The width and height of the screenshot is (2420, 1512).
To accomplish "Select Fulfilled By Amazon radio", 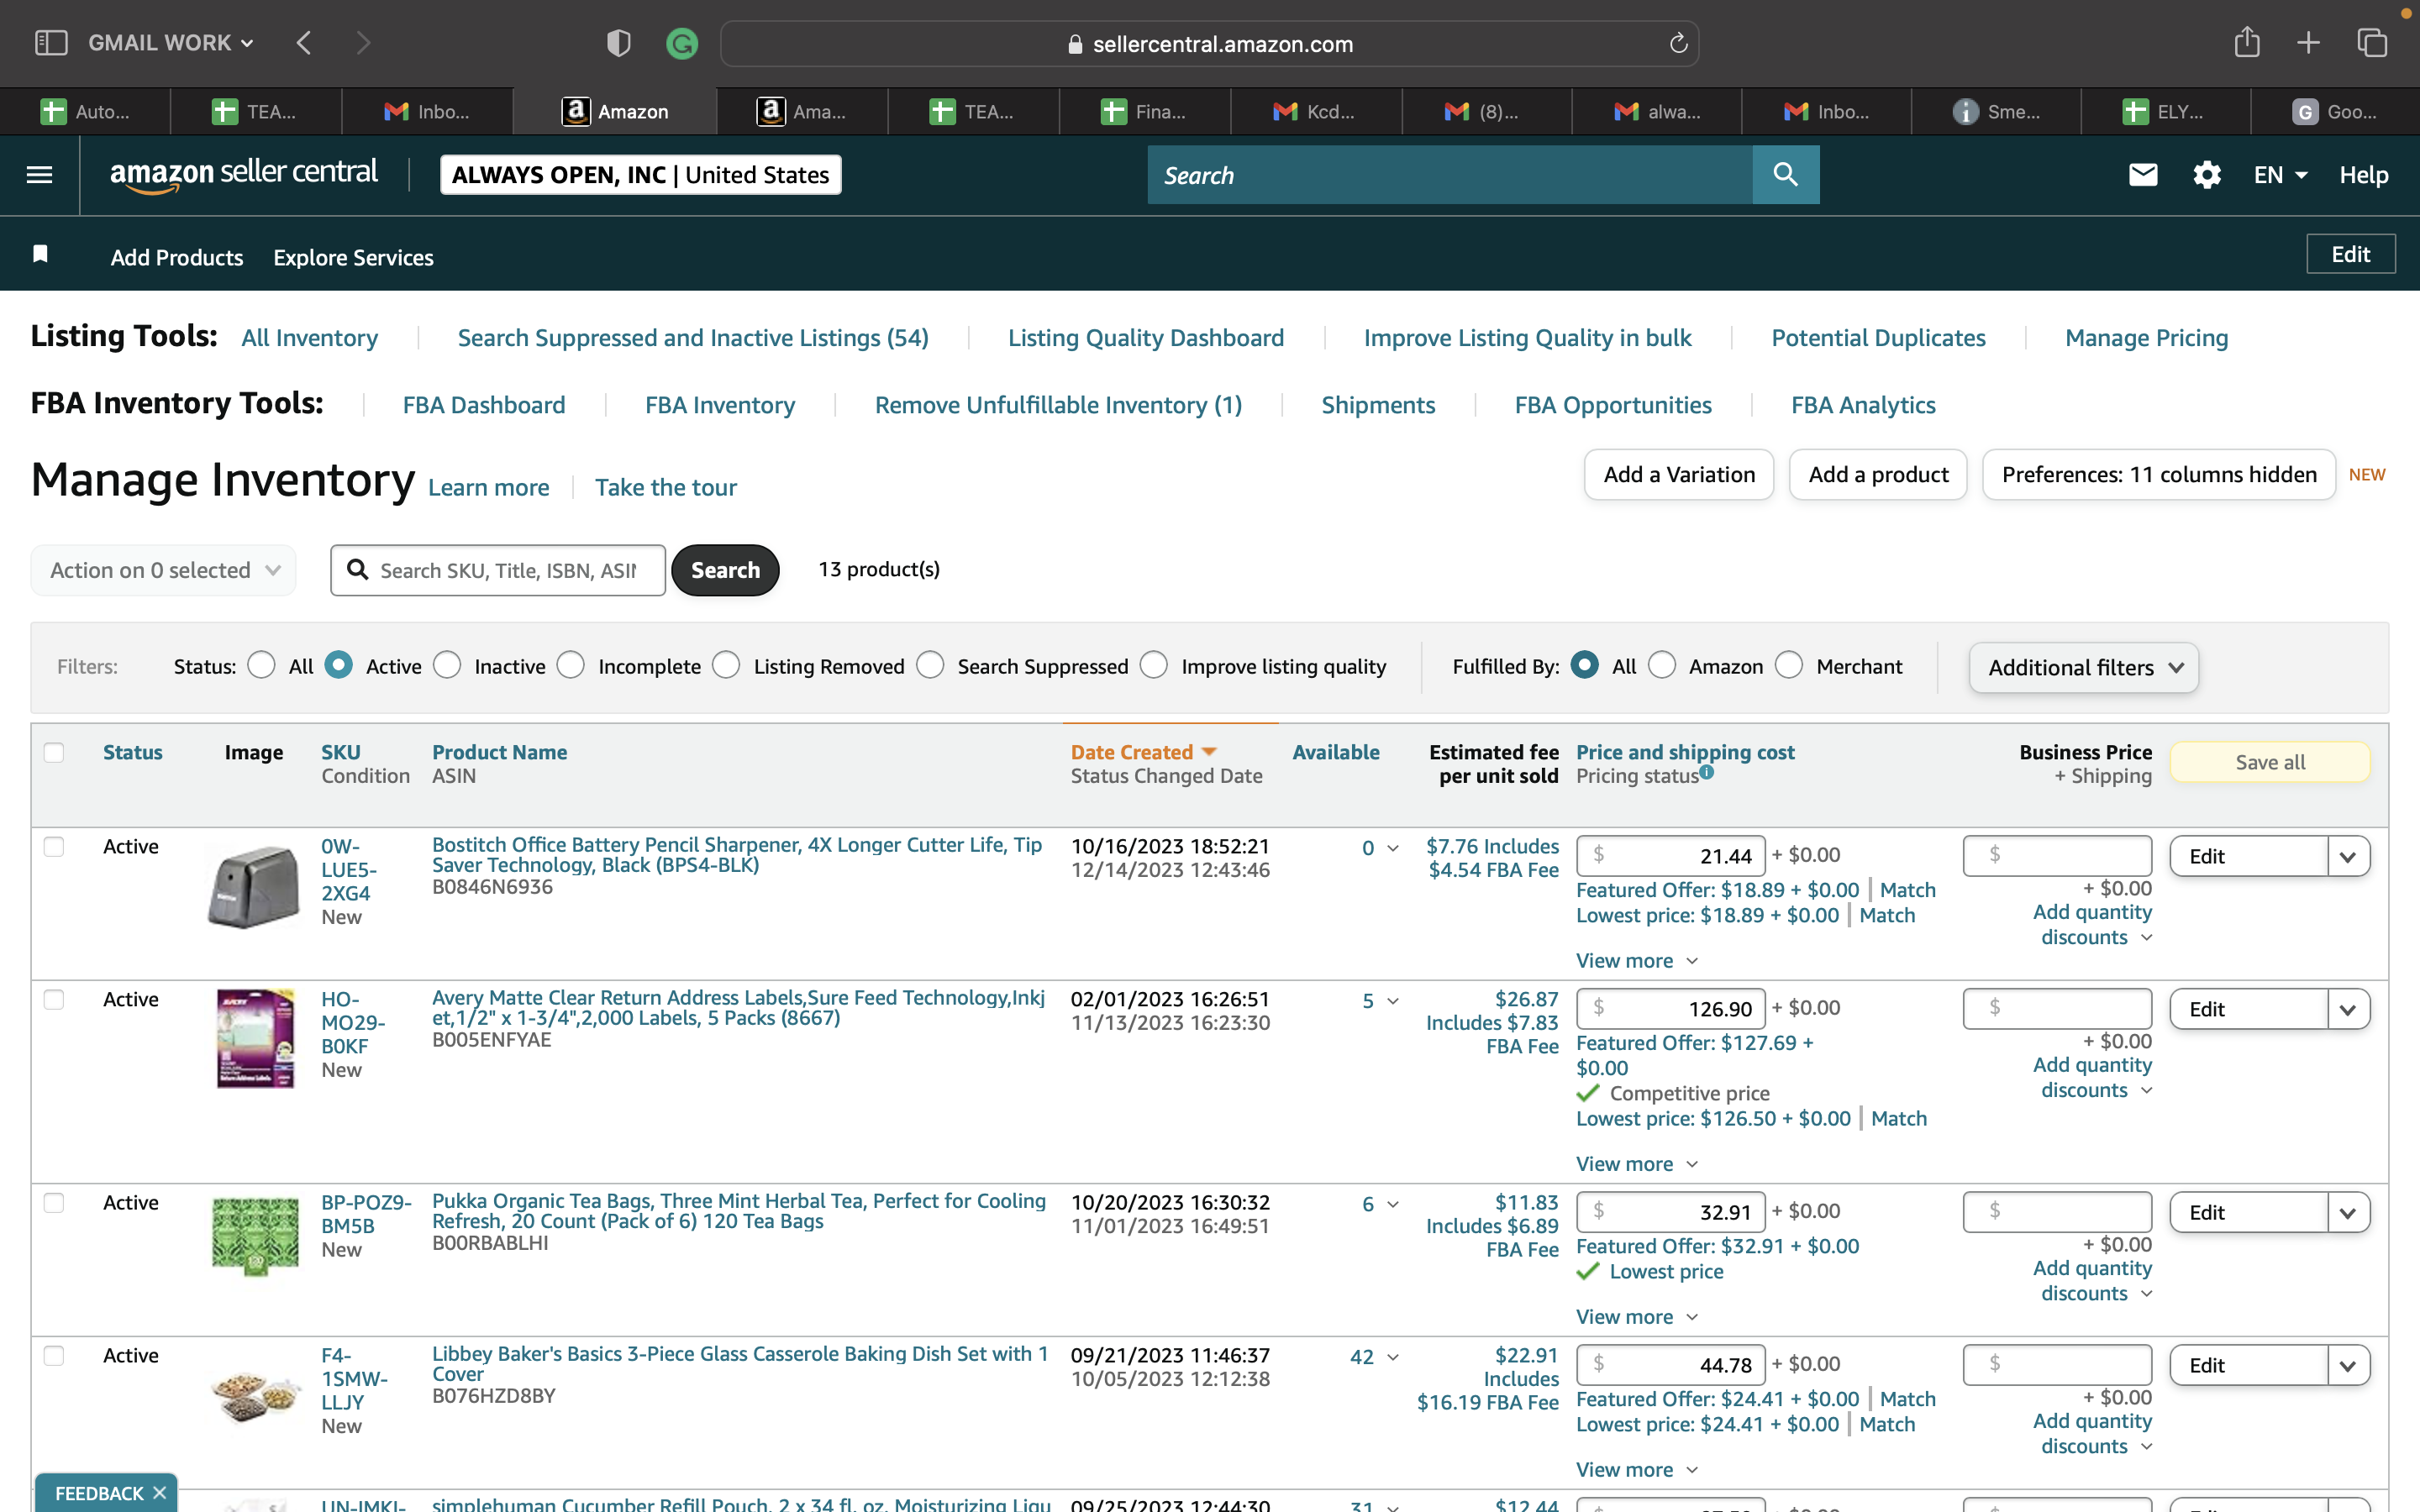I will pyautogui.click(x=1662, y=665).
